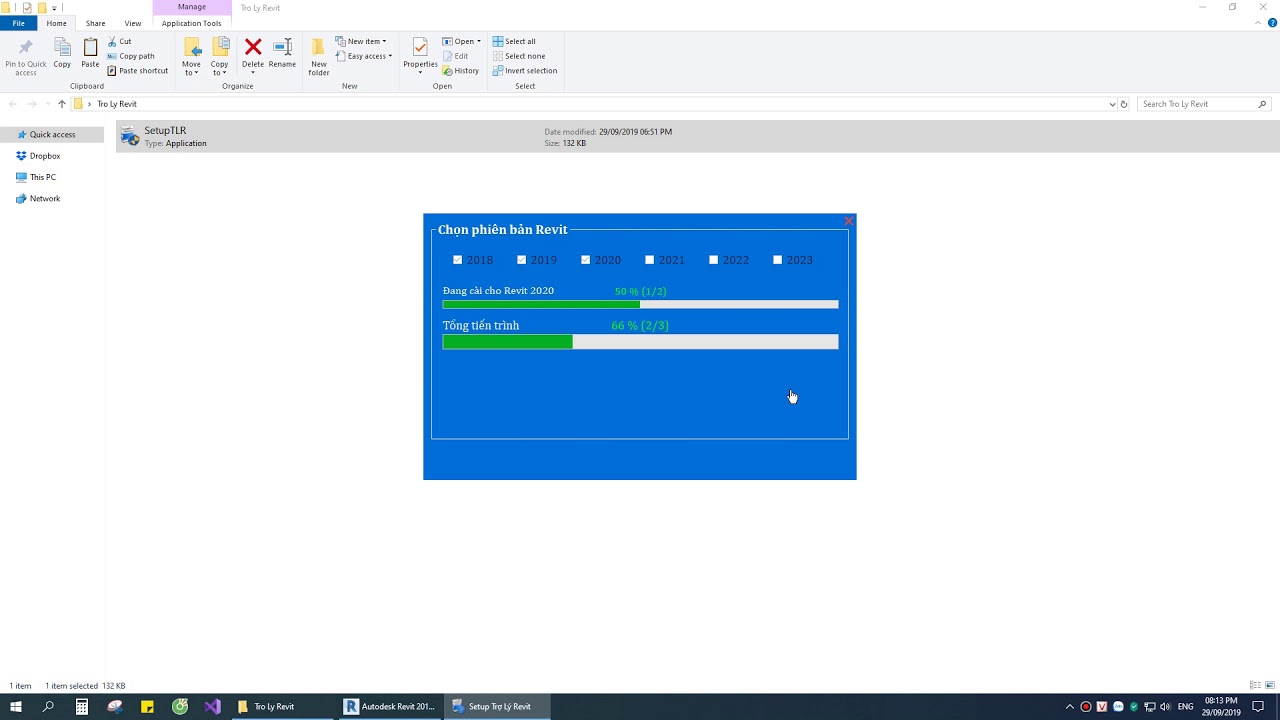
Task: Open the Application Tools tab
Action: (x=191, y=23)
